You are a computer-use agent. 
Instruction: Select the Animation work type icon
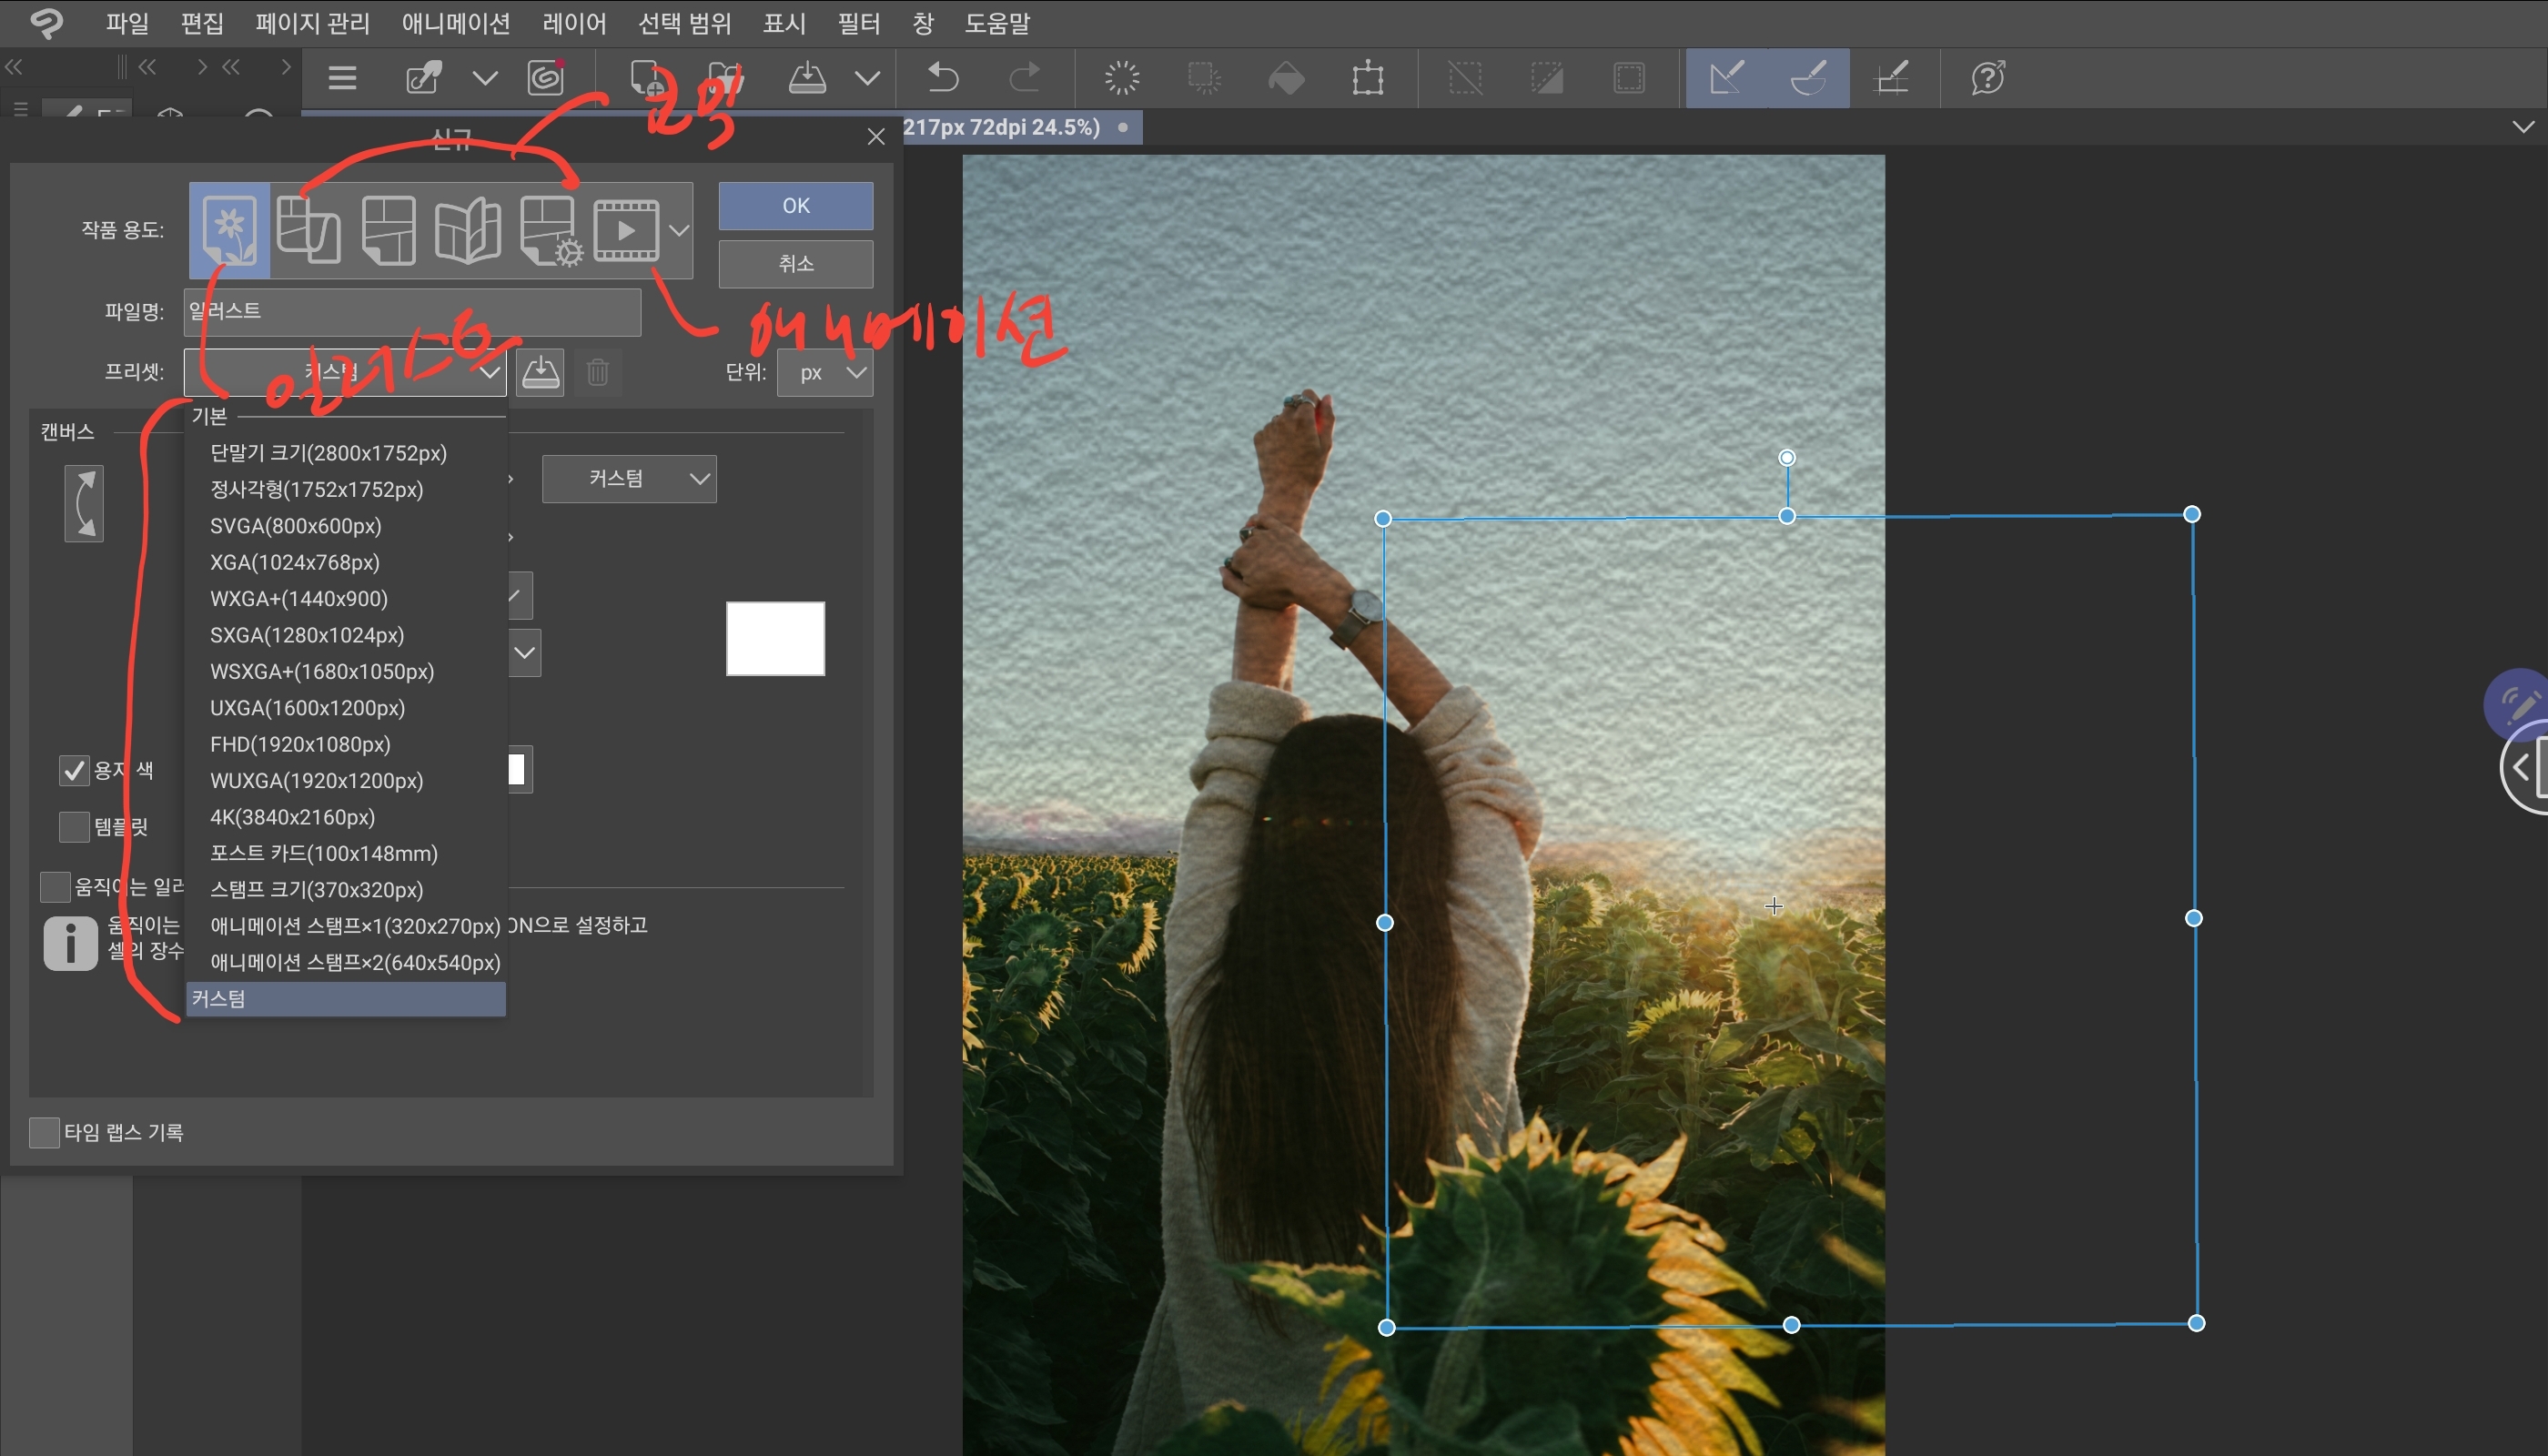point(626,230)
